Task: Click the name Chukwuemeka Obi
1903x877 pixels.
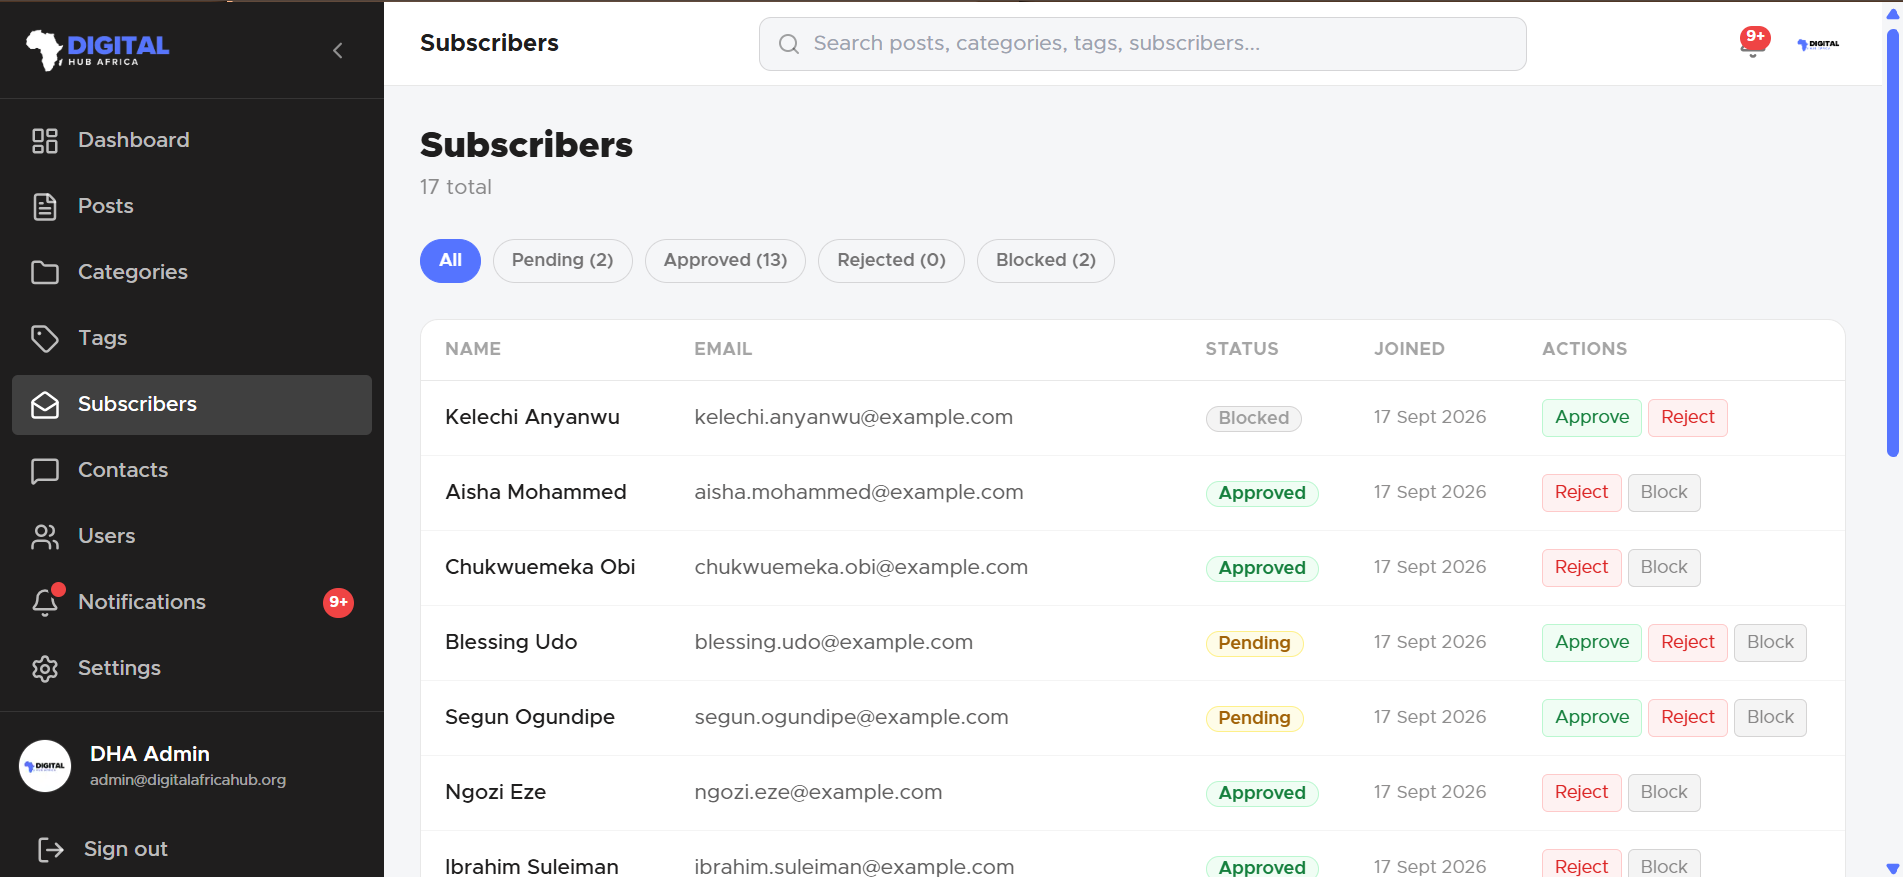Action: tap(540, 567)
